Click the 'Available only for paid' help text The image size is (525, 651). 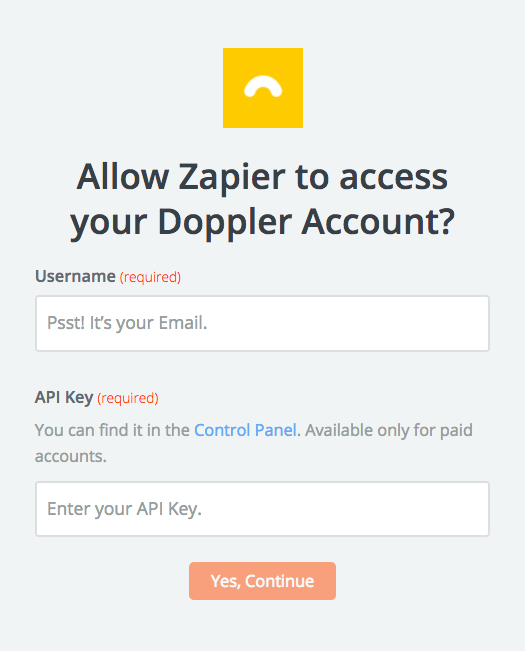coord(389,431)
